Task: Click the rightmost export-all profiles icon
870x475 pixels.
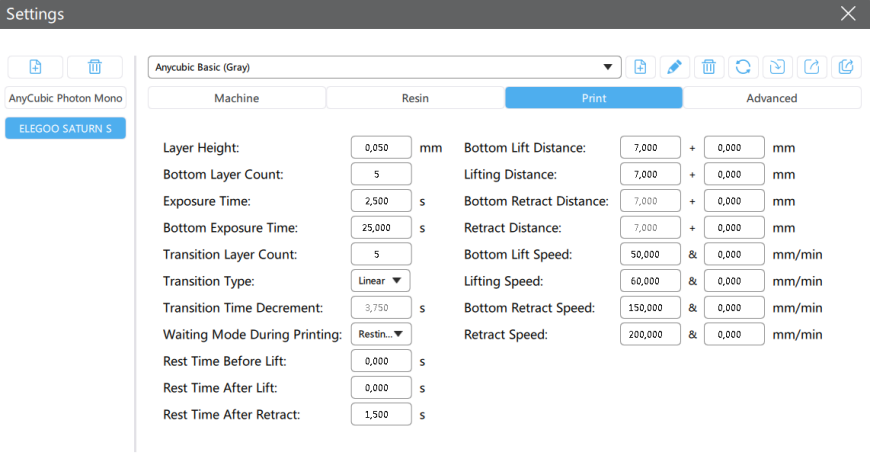Action: tap(846, 67)
